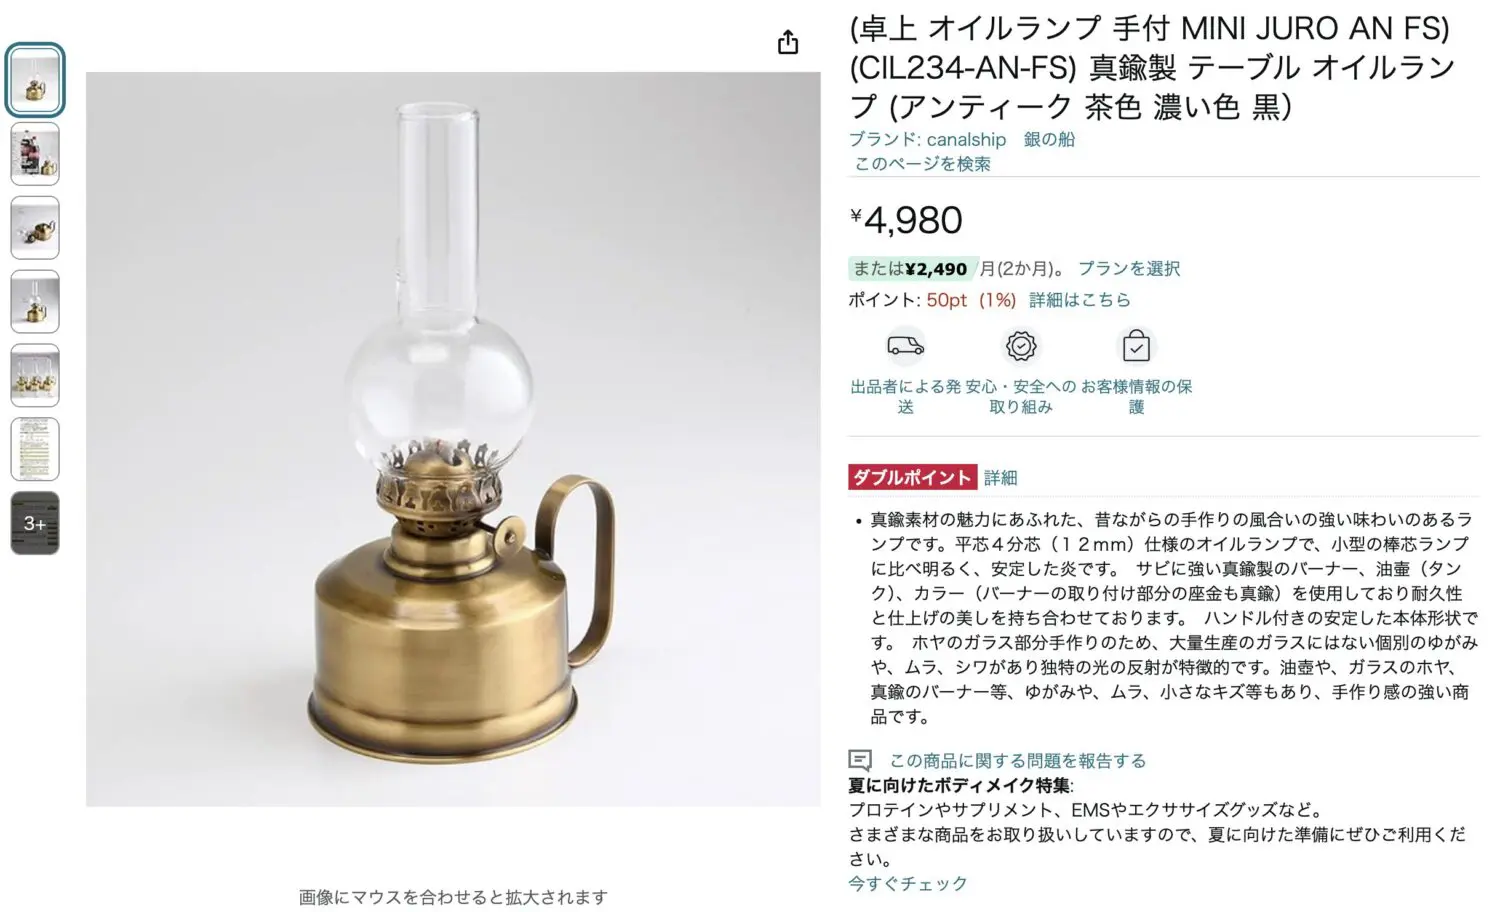This screenshot has width=1500, height=912.
Task: Click 詳細 next to ダブルポイント badge
Action: (x=1000, y=478)
